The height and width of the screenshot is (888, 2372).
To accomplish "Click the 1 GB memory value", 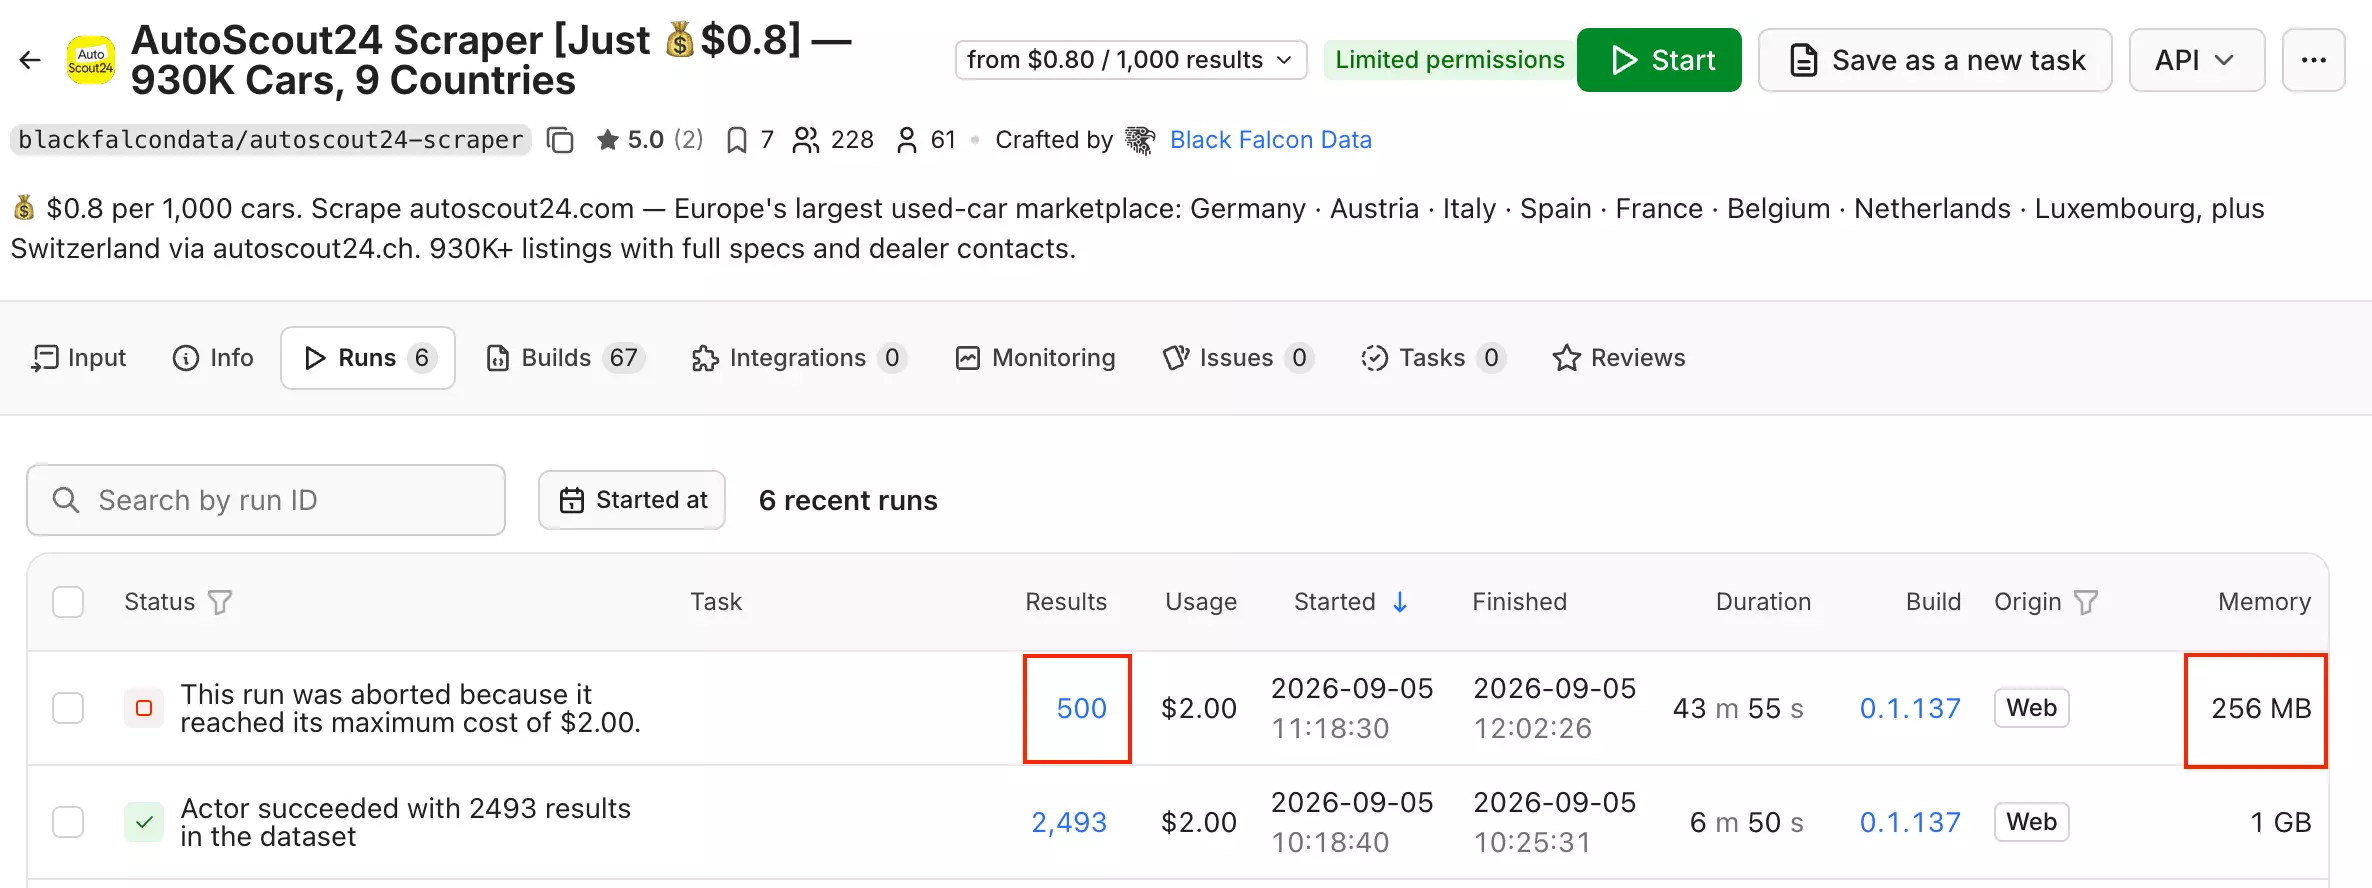I will pyautogui.click(x=2281, y=822).
